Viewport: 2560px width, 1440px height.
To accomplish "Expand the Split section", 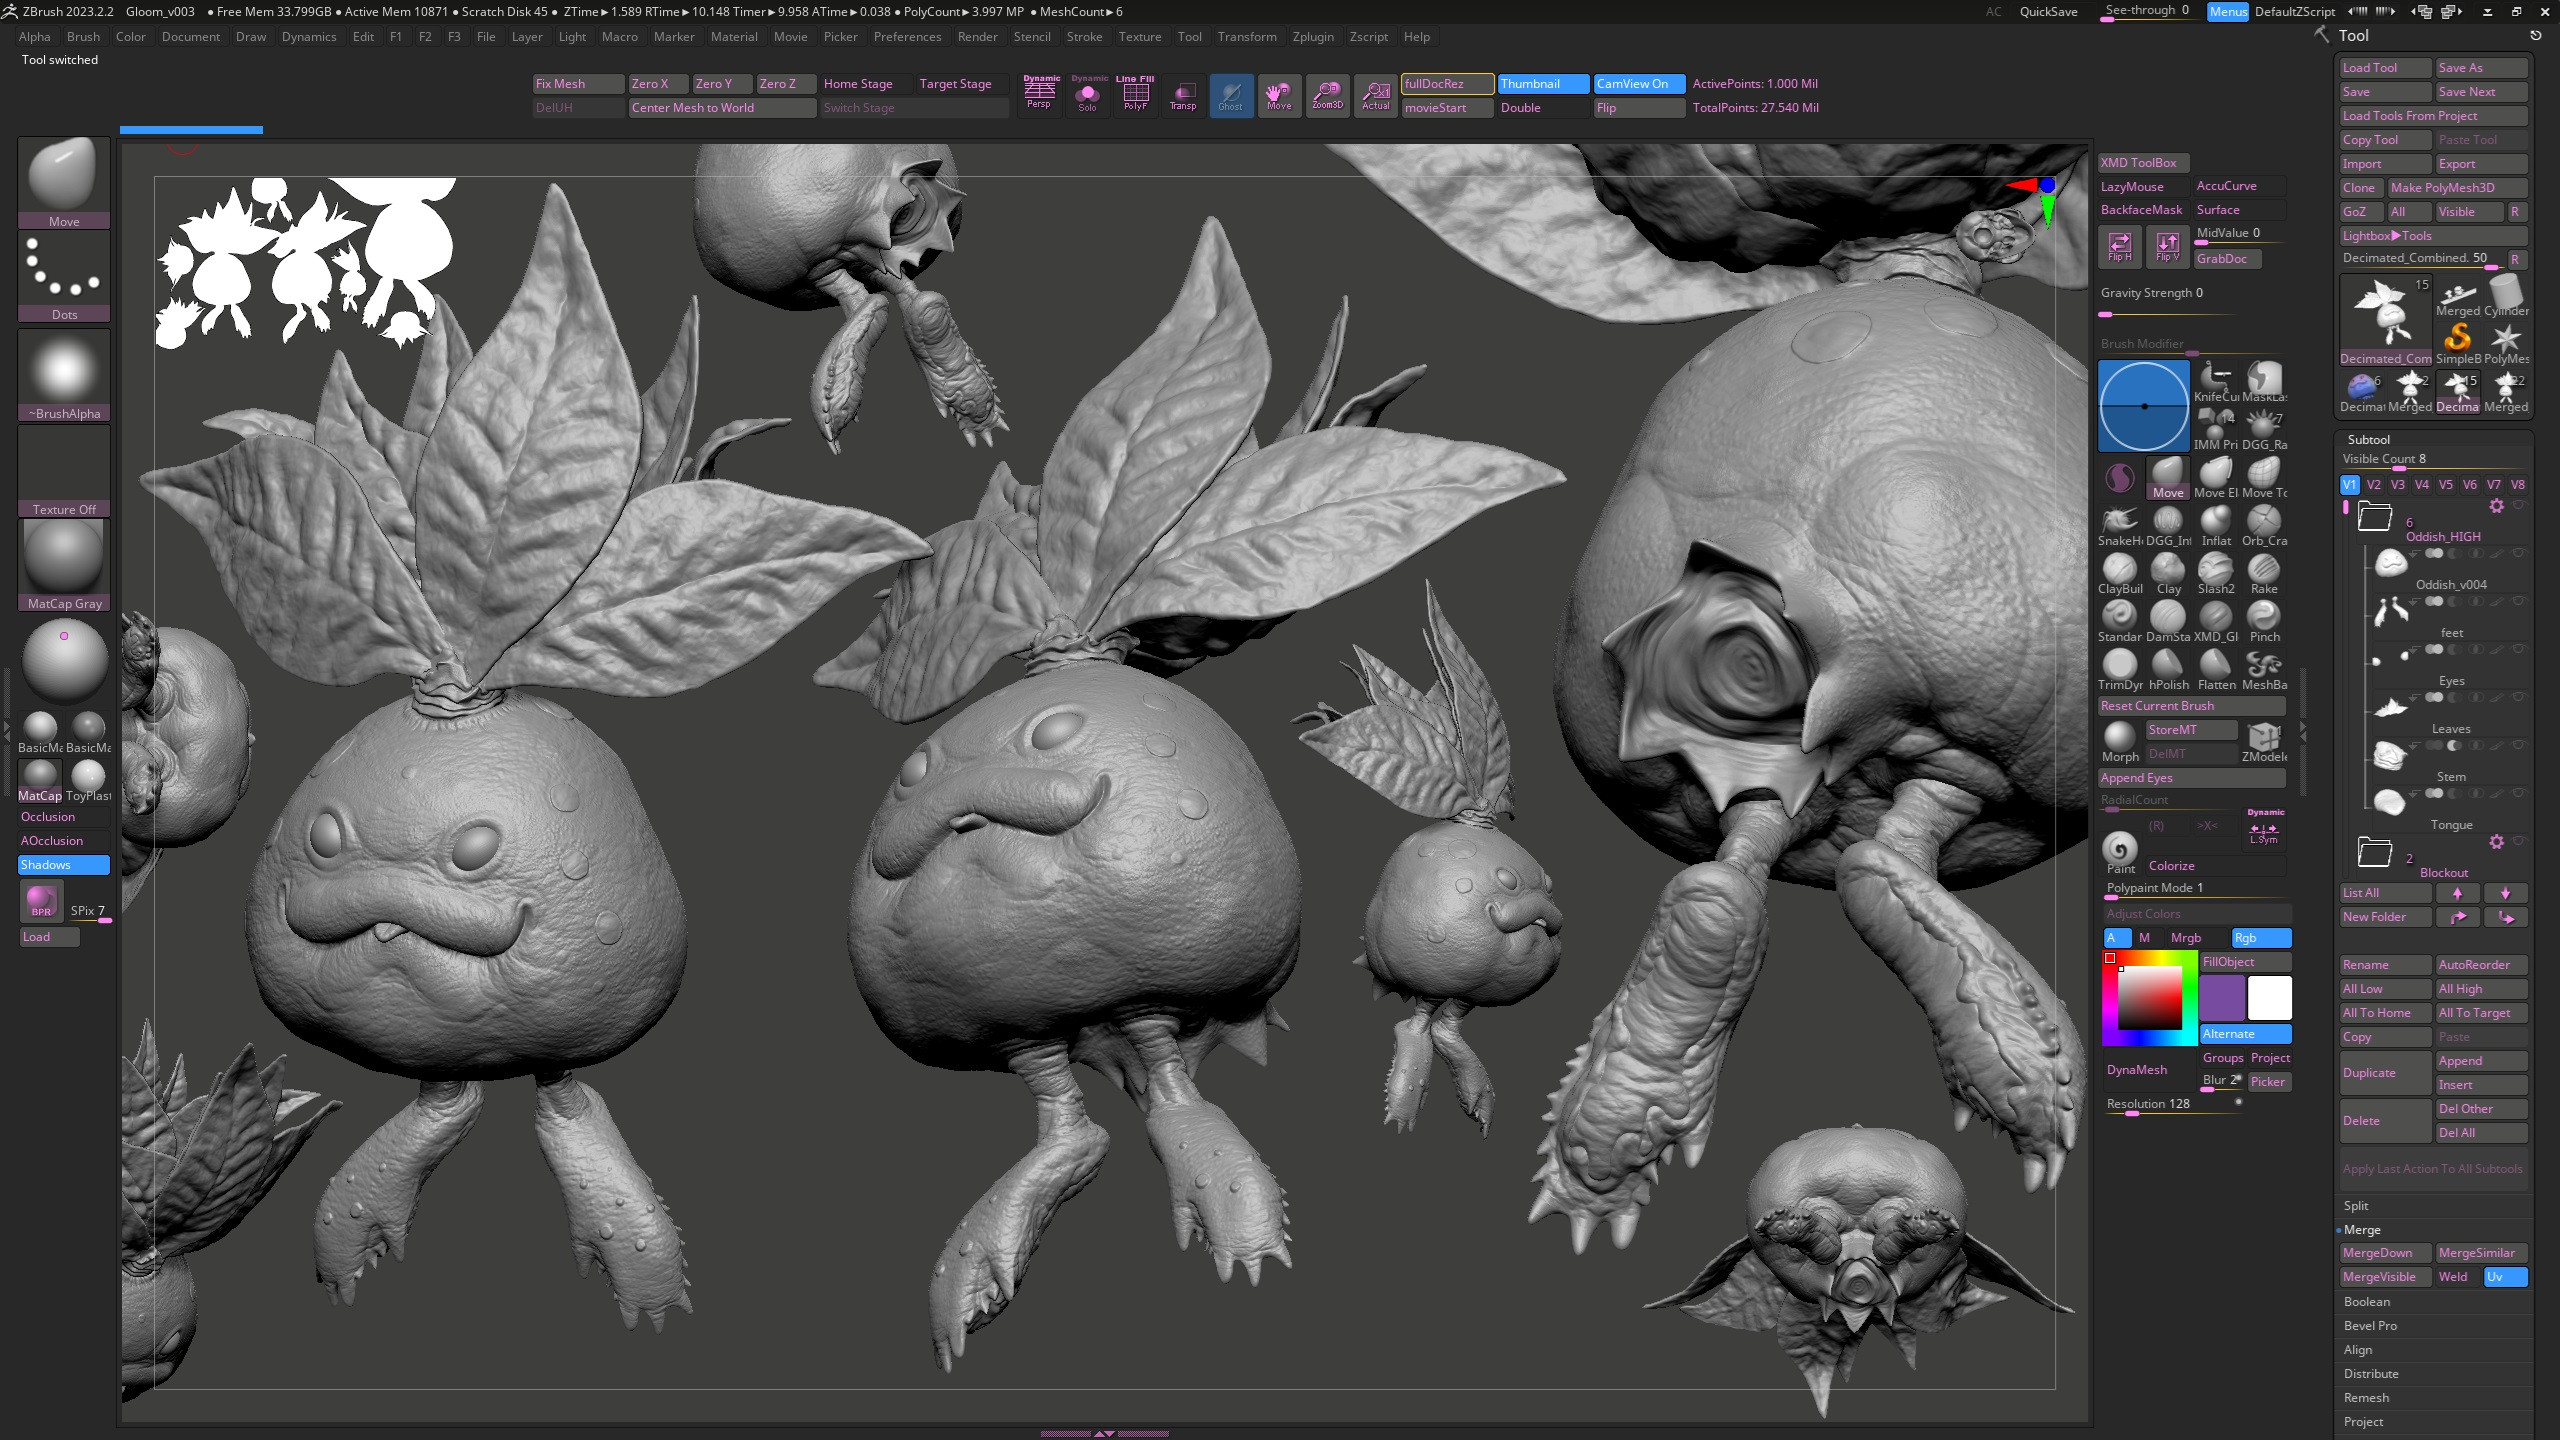I will point(2355,1206).
